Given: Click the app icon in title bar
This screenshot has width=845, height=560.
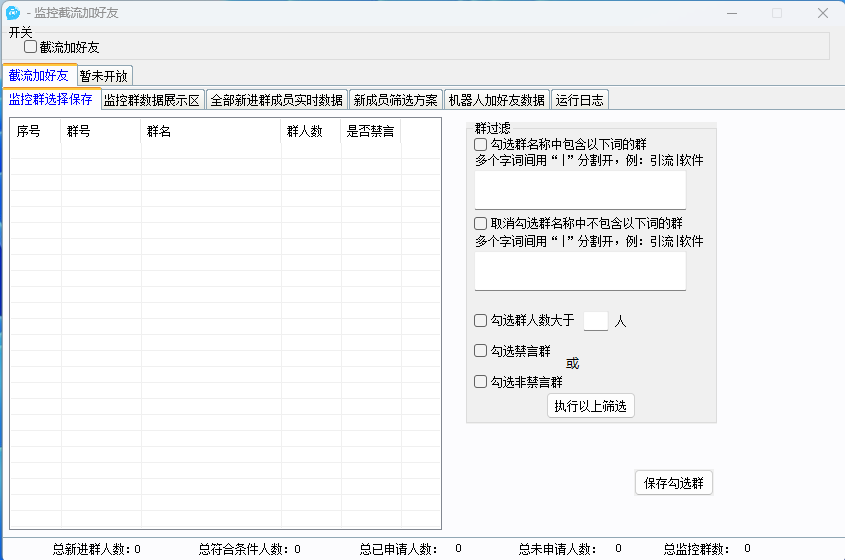Looking at the screenshot, I should (x=14, y=13).
